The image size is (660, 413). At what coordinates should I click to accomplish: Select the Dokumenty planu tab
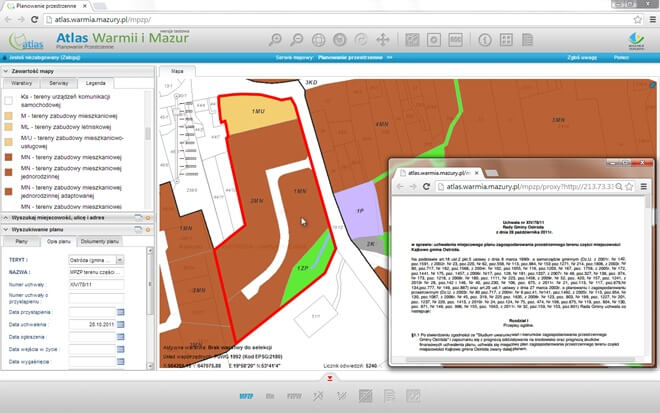(100, 241)
